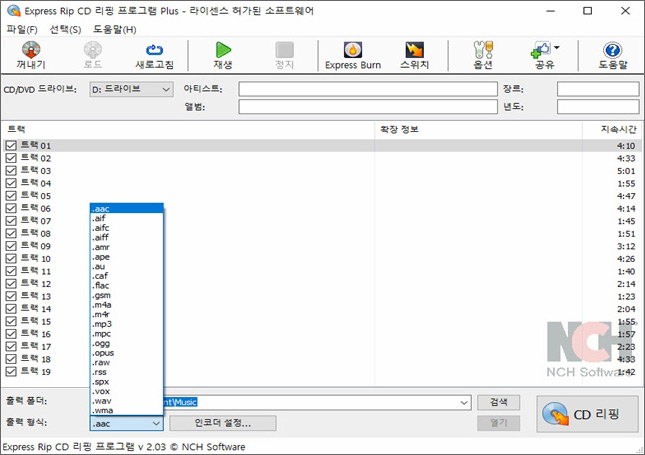This screenshot has height=455, width=645.
Task: Select the 트랙 12 row label
Action: point(36,284)
